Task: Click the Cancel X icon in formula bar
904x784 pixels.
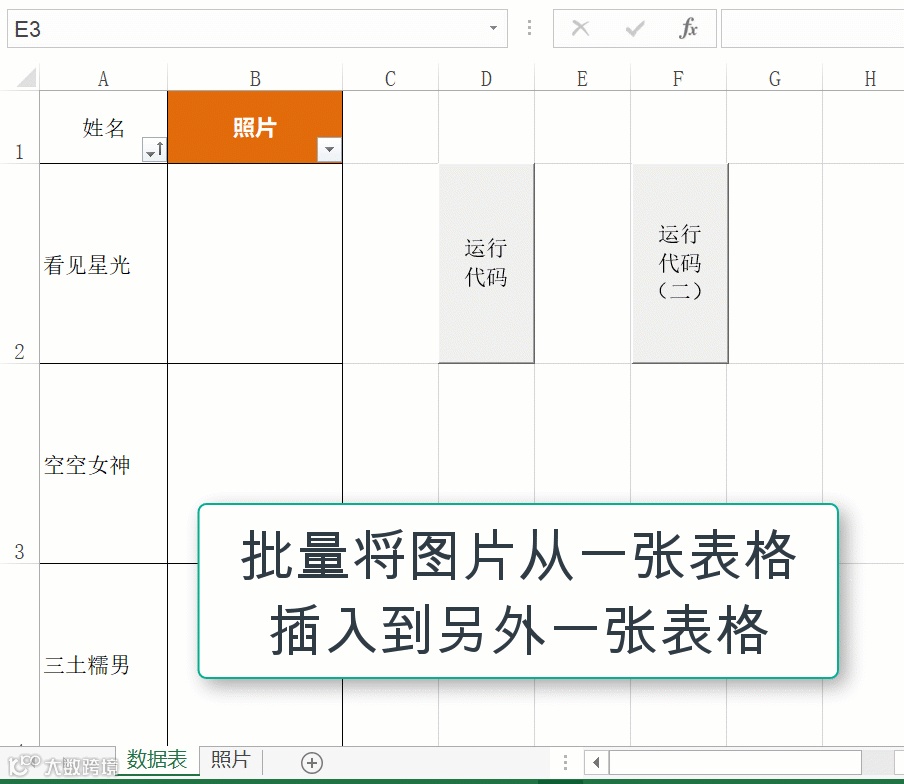Action: [580, 28]
